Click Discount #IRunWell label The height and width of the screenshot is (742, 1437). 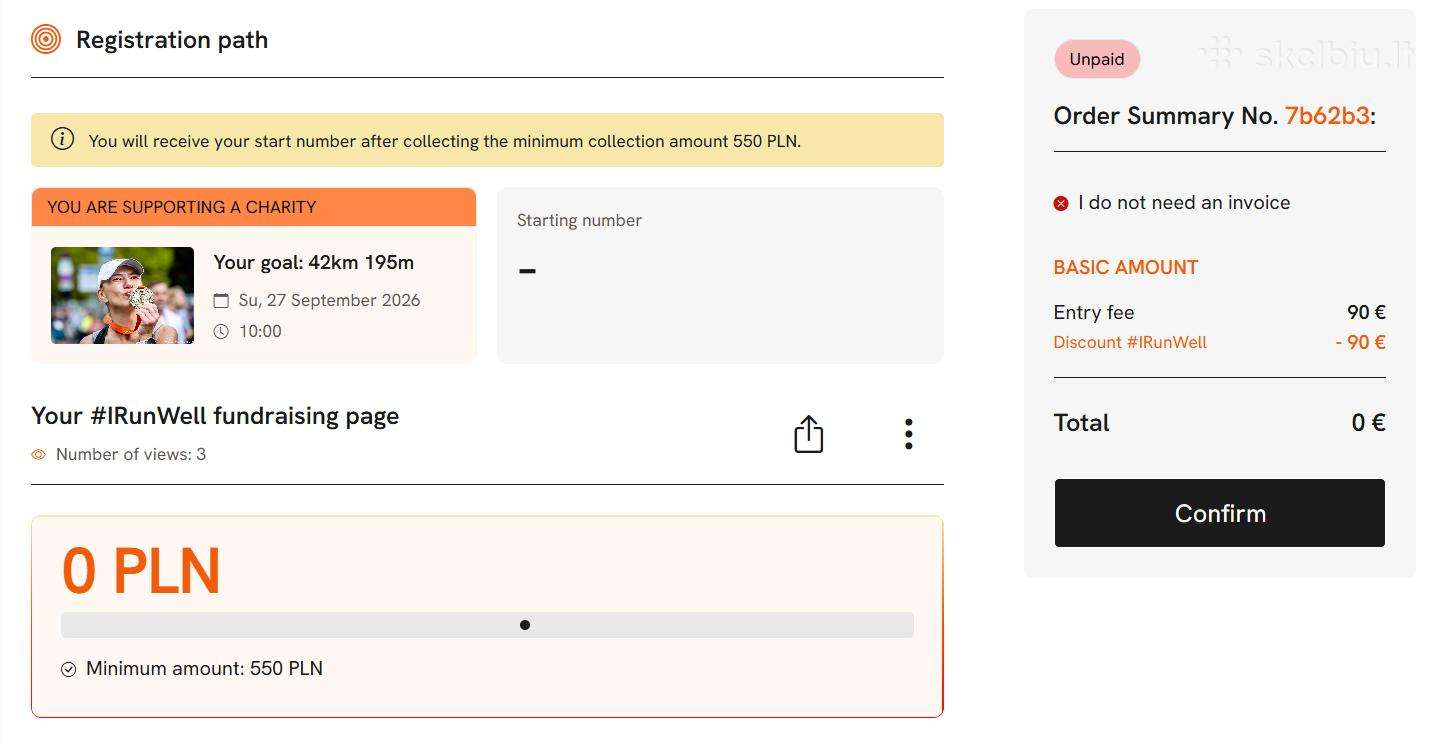(1130, 342)
